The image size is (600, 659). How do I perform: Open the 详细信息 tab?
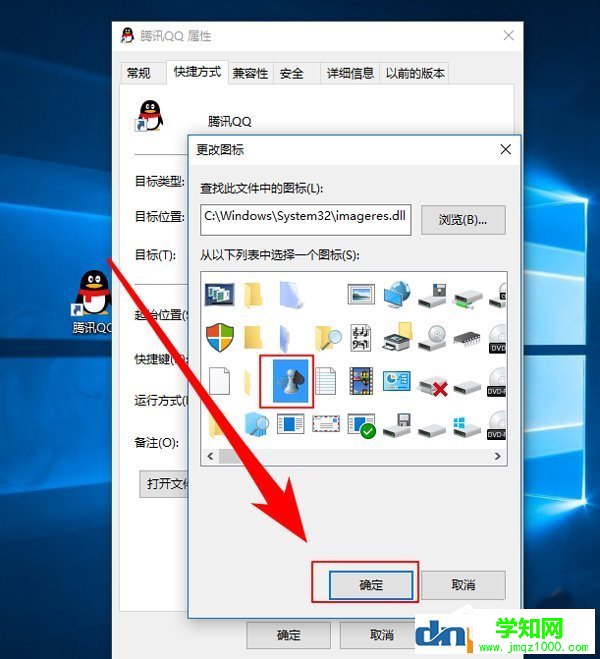click(x=350, y=74)
